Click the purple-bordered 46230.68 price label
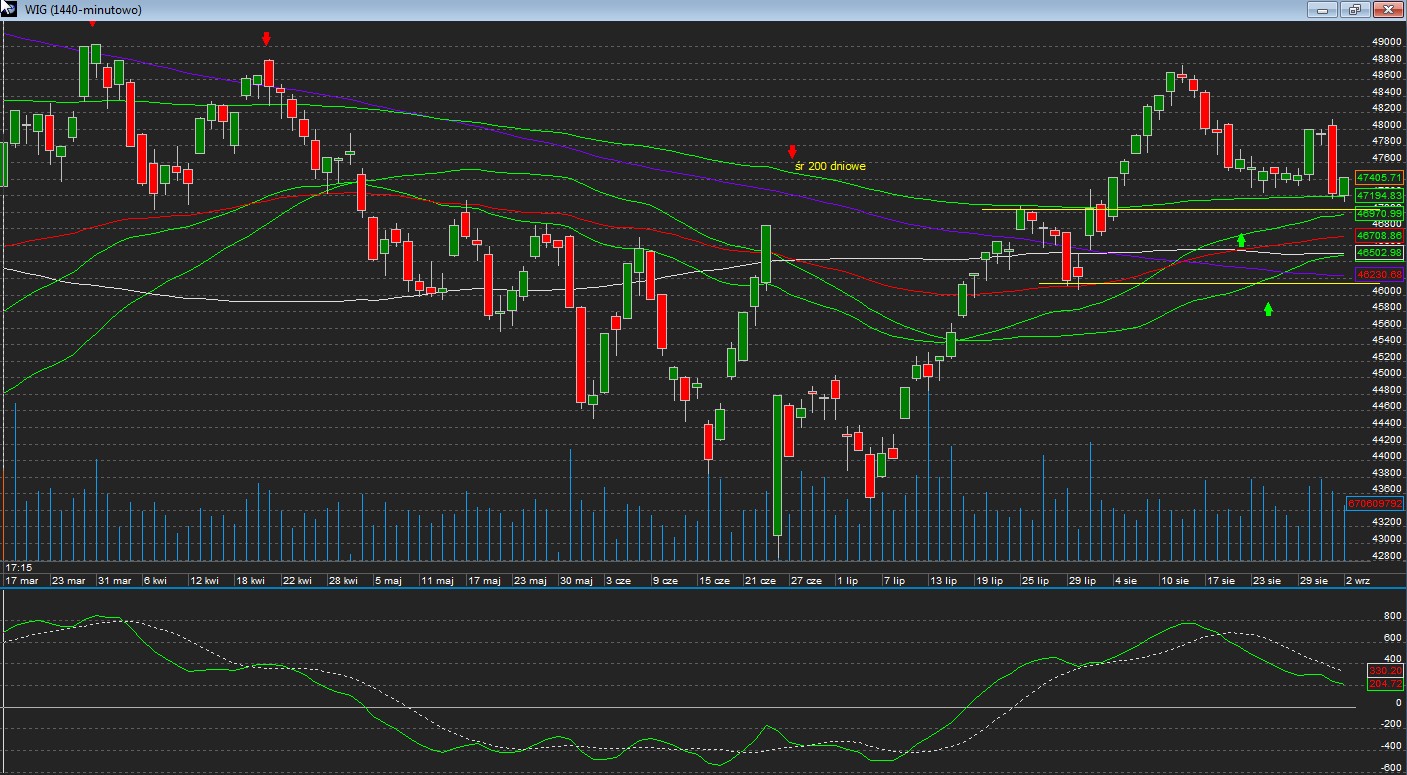Viewport: 1407px width, 775px height. tap(1379, 273)
